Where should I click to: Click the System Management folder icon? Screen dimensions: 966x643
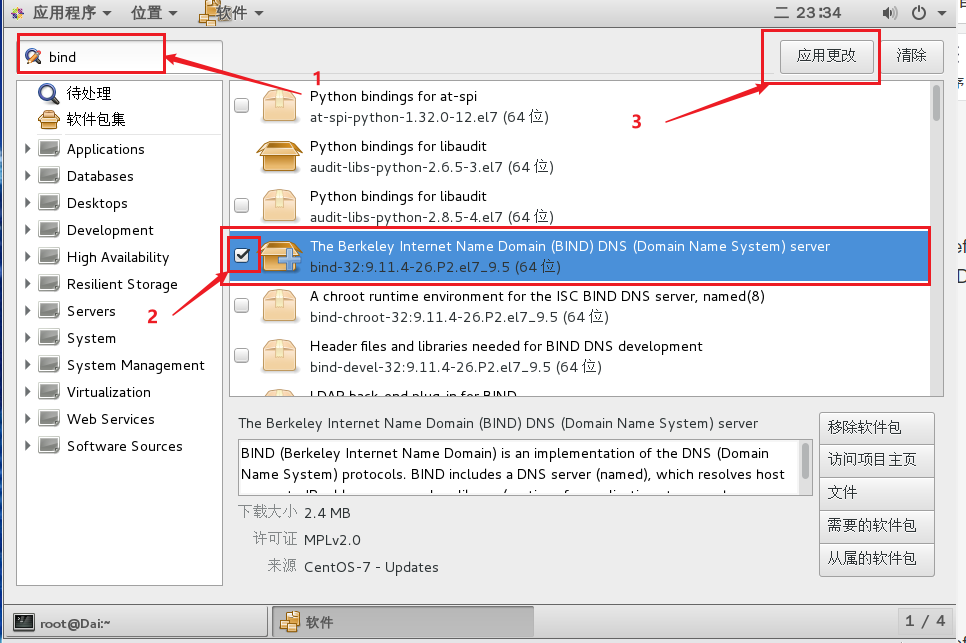[x=49, y=365]
